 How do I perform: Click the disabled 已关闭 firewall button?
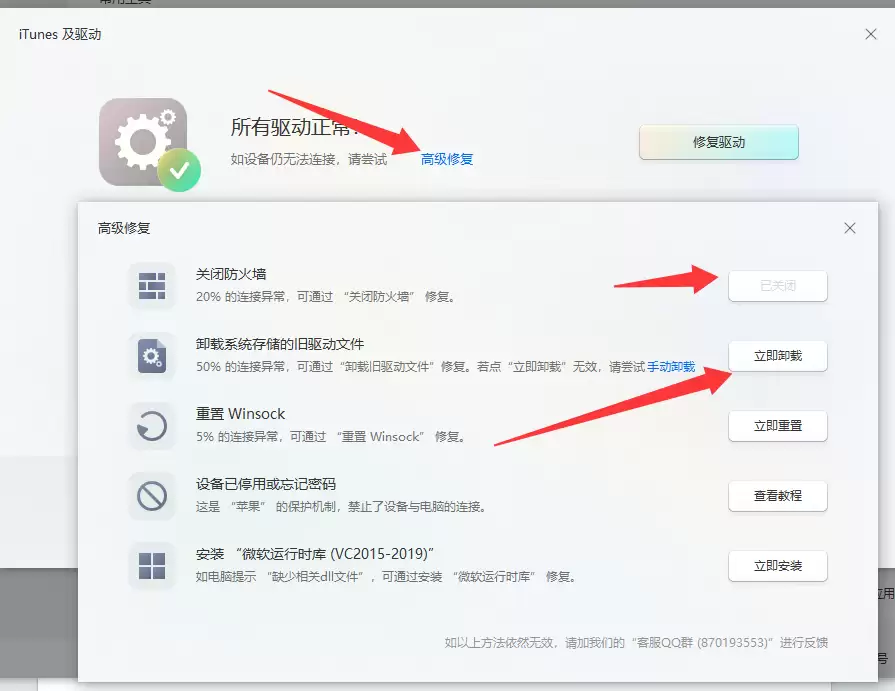tap(777, 286)
